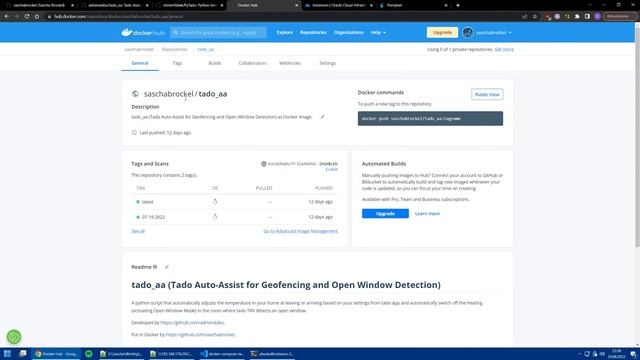
Task: Click vulnerability scanning shield icon
Action: point(264,164)
